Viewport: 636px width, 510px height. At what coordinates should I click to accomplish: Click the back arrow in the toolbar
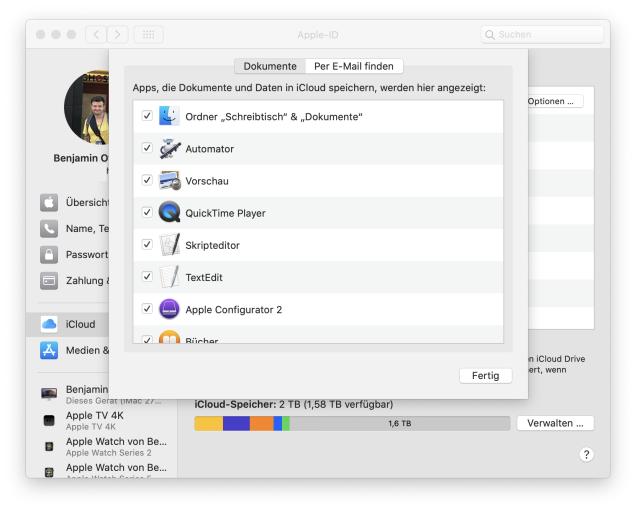pos(96,35)
